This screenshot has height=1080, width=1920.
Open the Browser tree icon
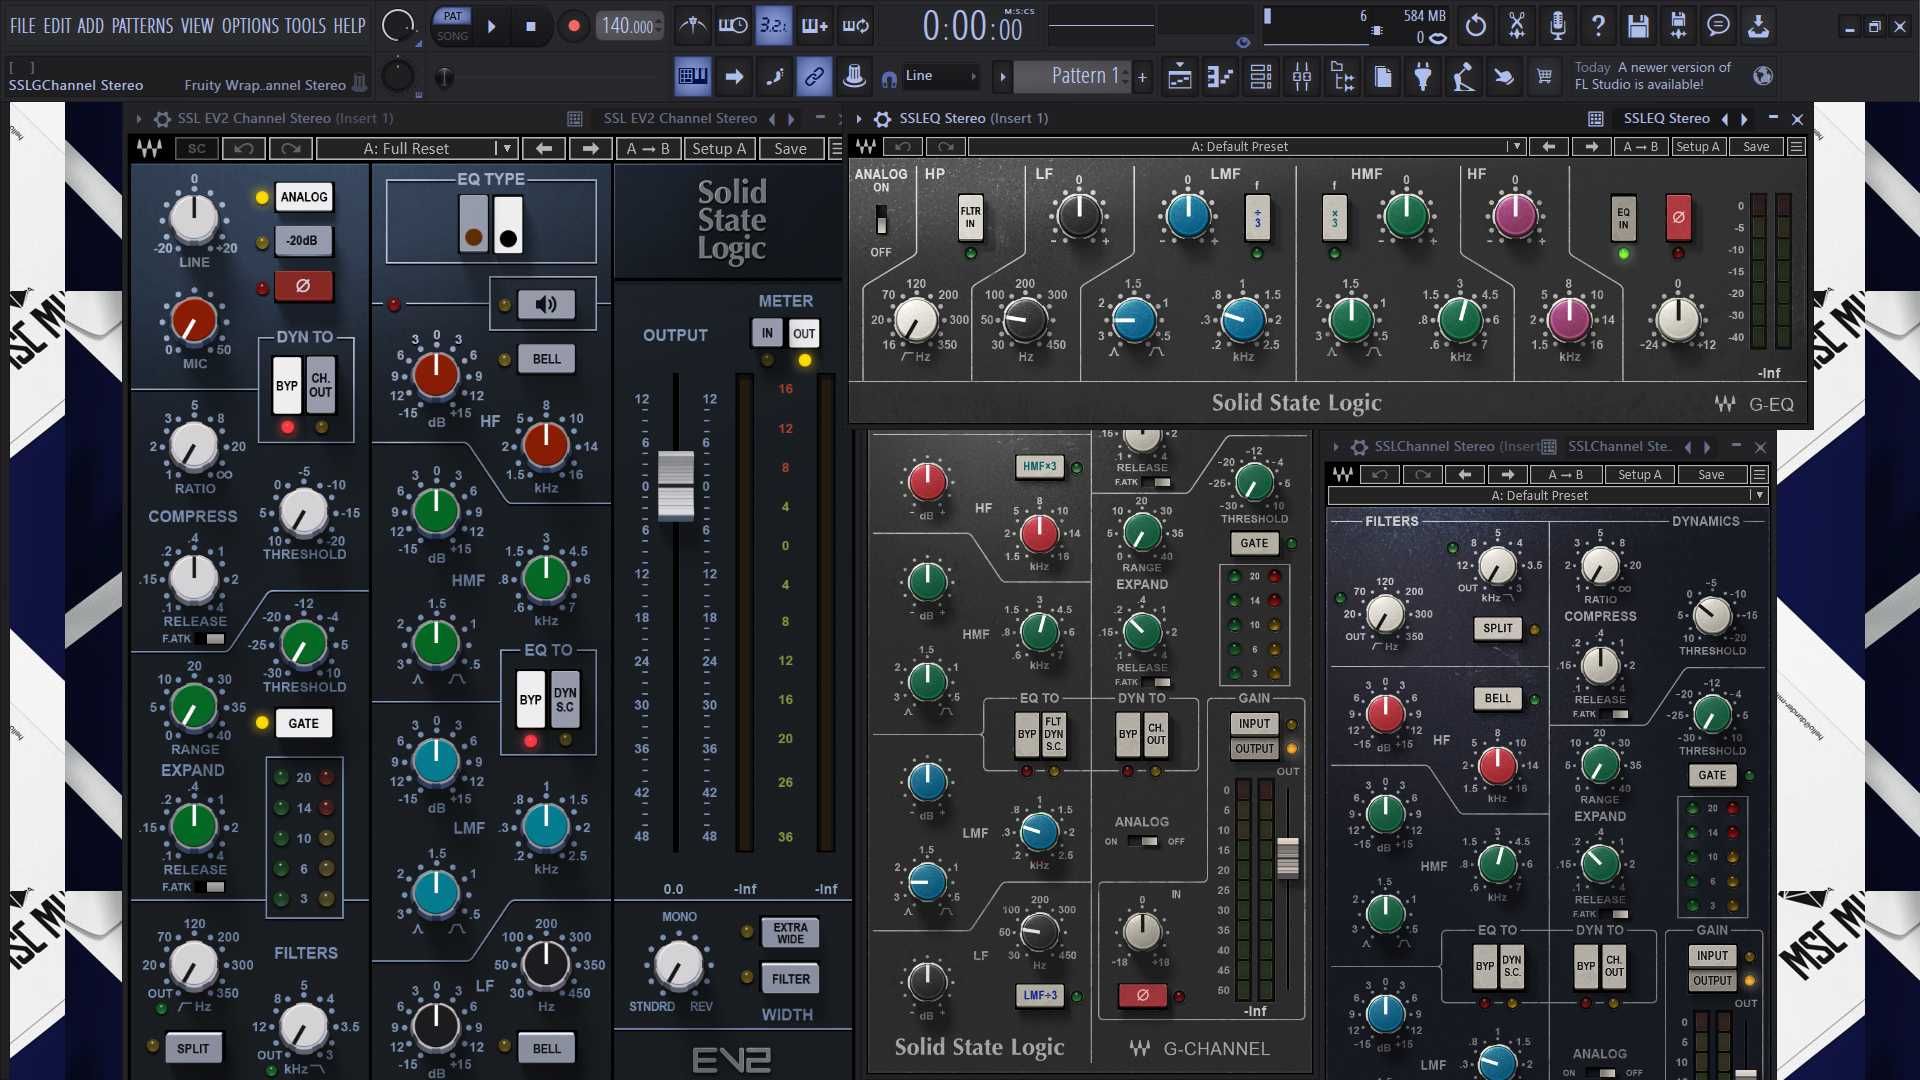[x=1342, y=76]
